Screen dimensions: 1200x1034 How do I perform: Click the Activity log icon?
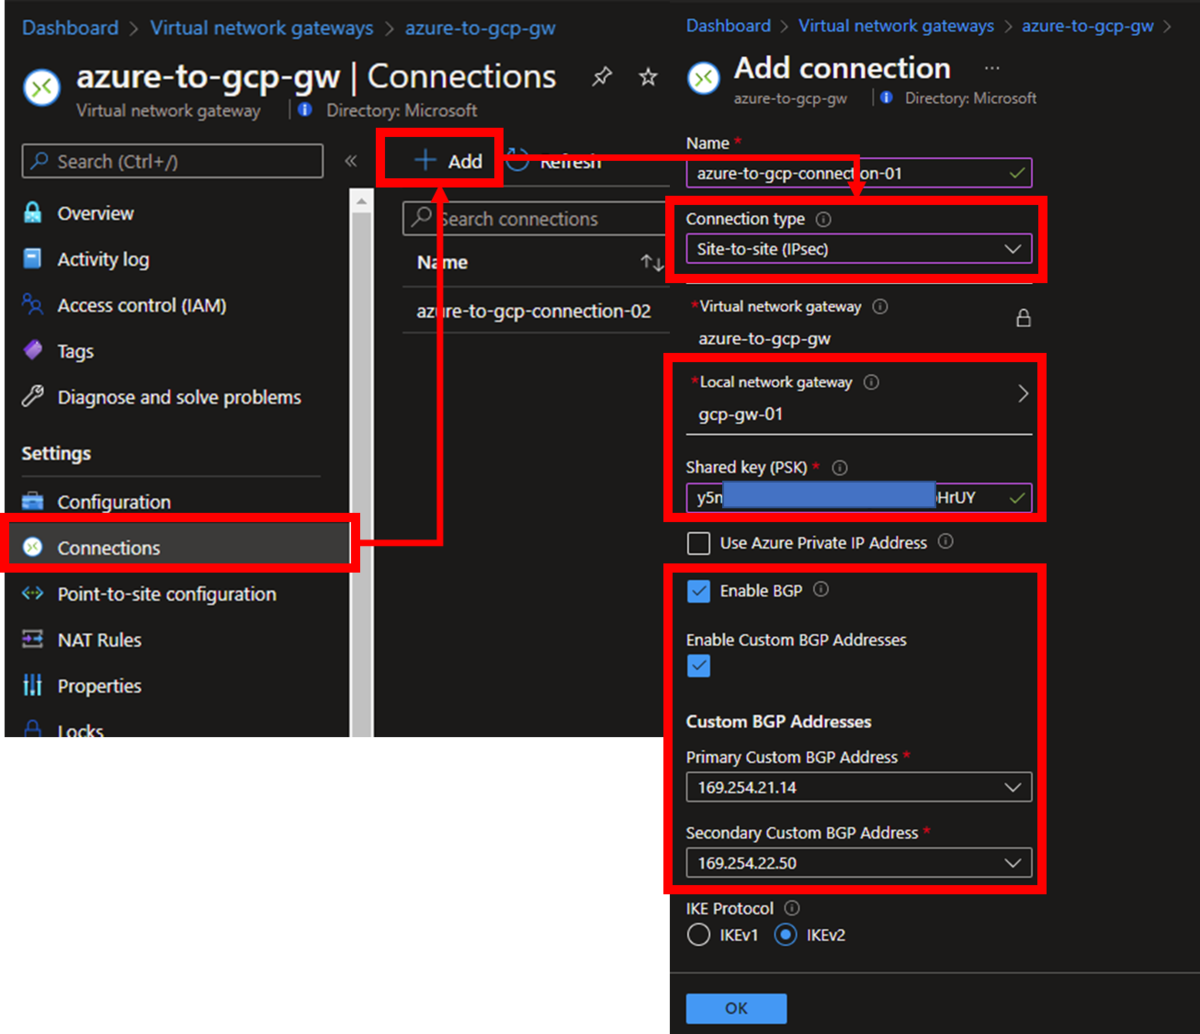[33, 259]
